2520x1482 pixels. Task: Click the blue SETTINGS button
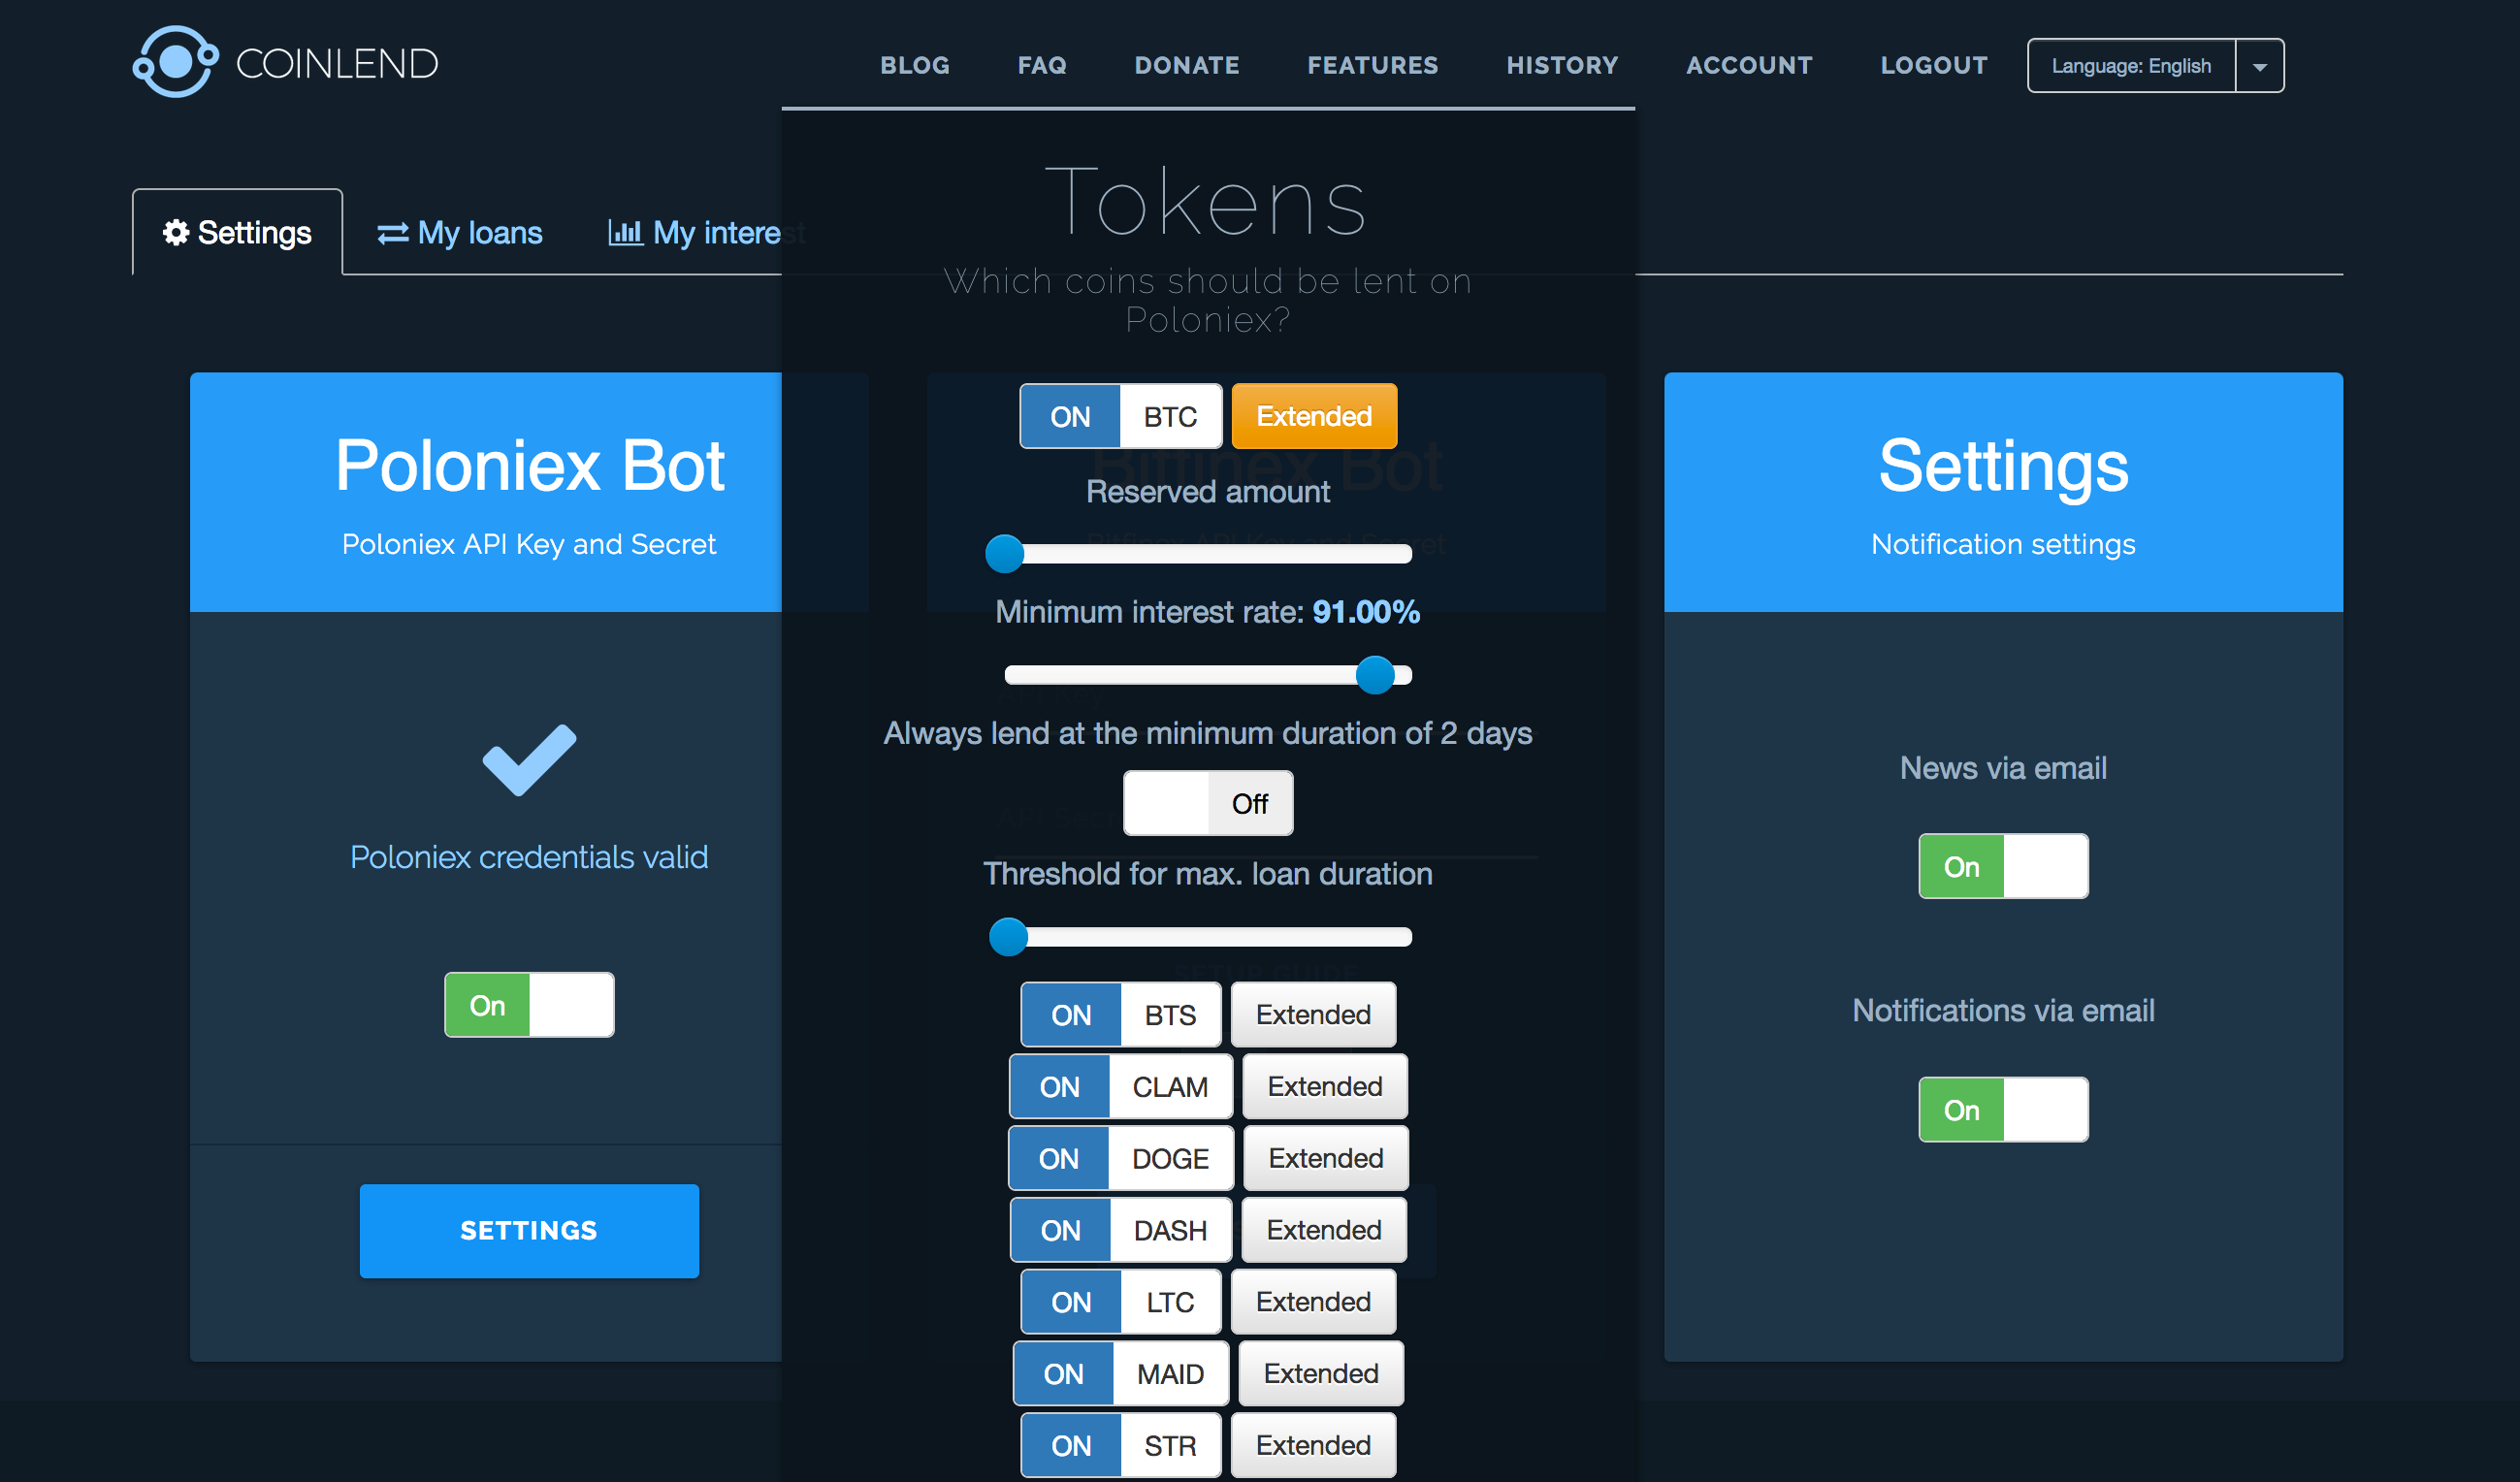click(x=529, y=1230)
